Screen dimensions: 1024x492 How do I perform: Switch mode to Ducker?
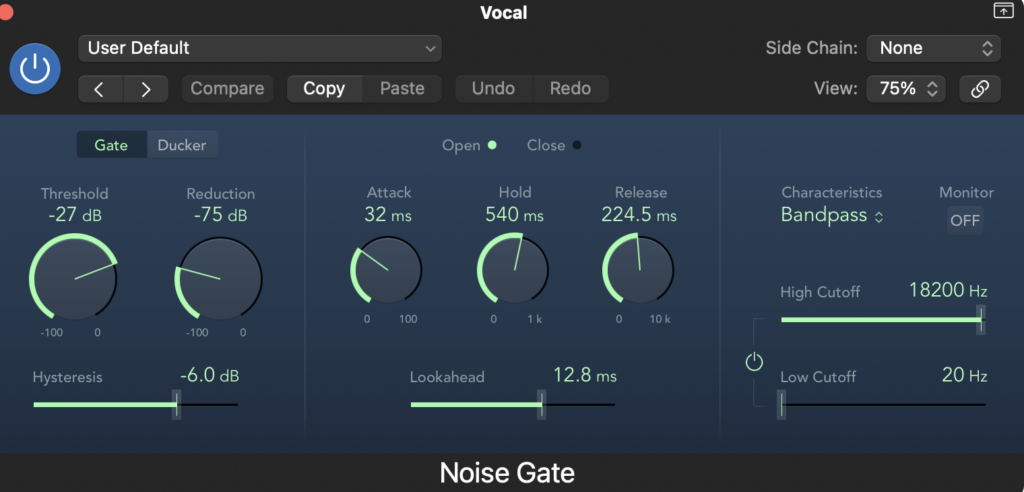point(182,145)
